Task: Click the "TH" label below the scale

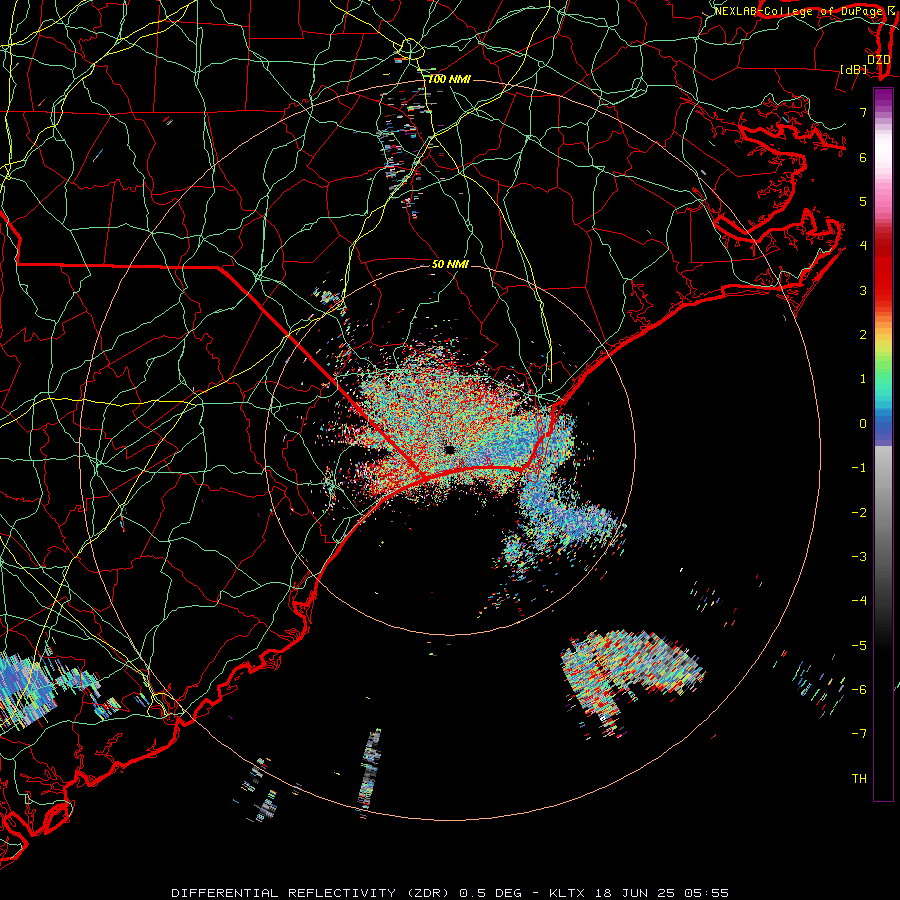Action: (859, 778)
